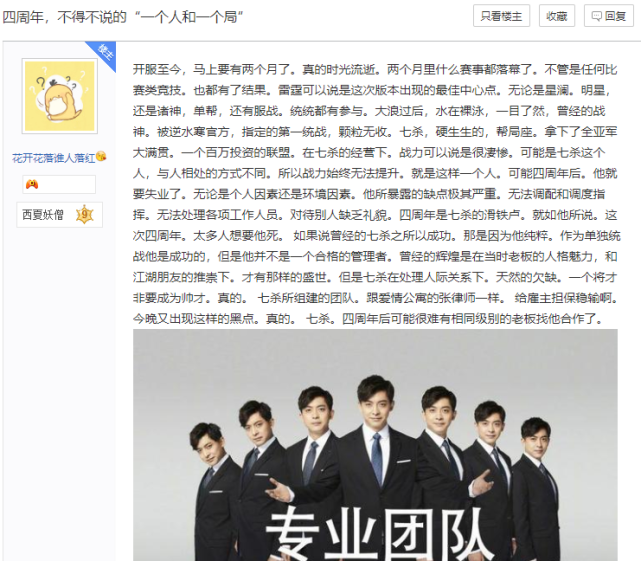
Task: Click the kiss emoji beside the username
Action: (101, 157)
